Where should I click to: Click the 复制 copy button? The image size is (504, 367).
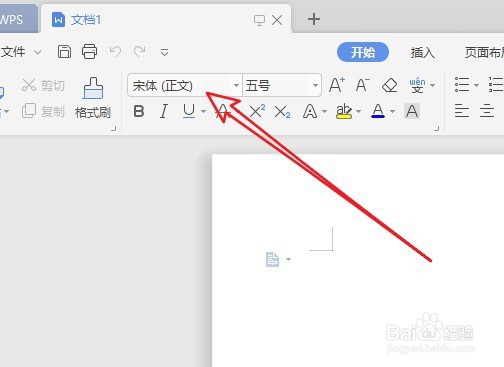coord(43,111)
